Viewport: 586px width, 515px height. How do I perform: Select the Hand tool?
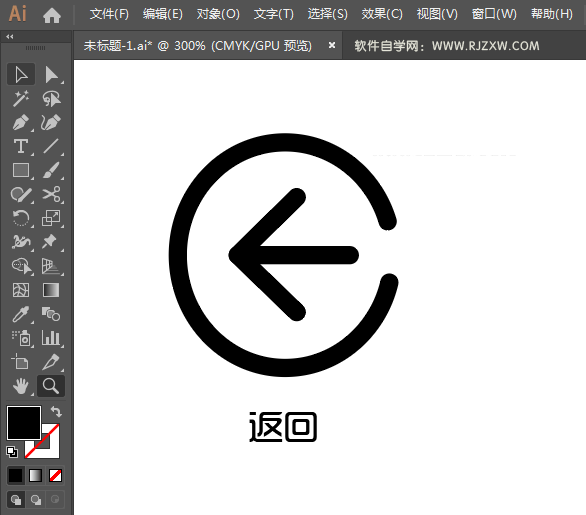click(21, 386)
